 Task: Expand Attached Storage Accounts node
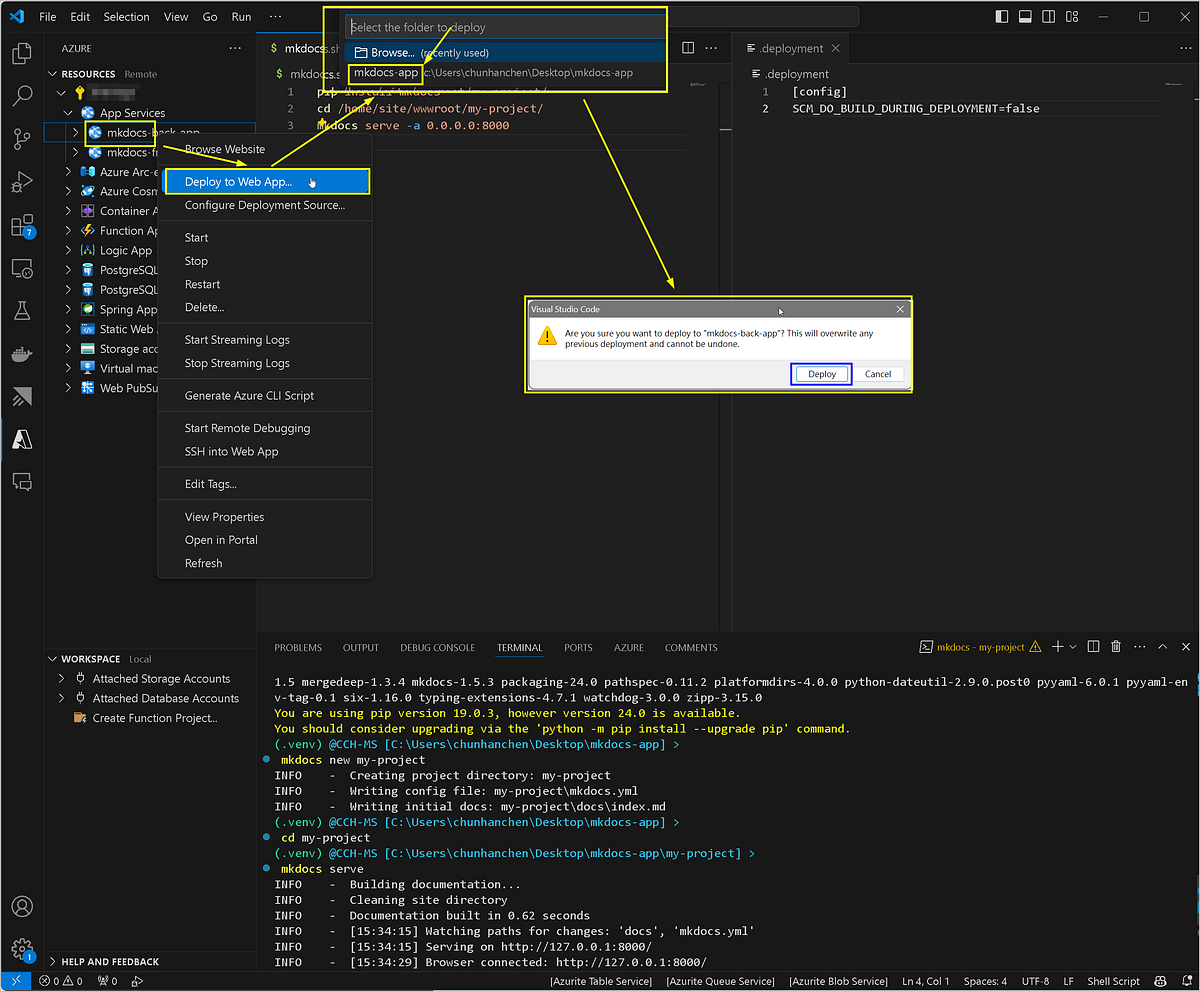coord(63,679)
